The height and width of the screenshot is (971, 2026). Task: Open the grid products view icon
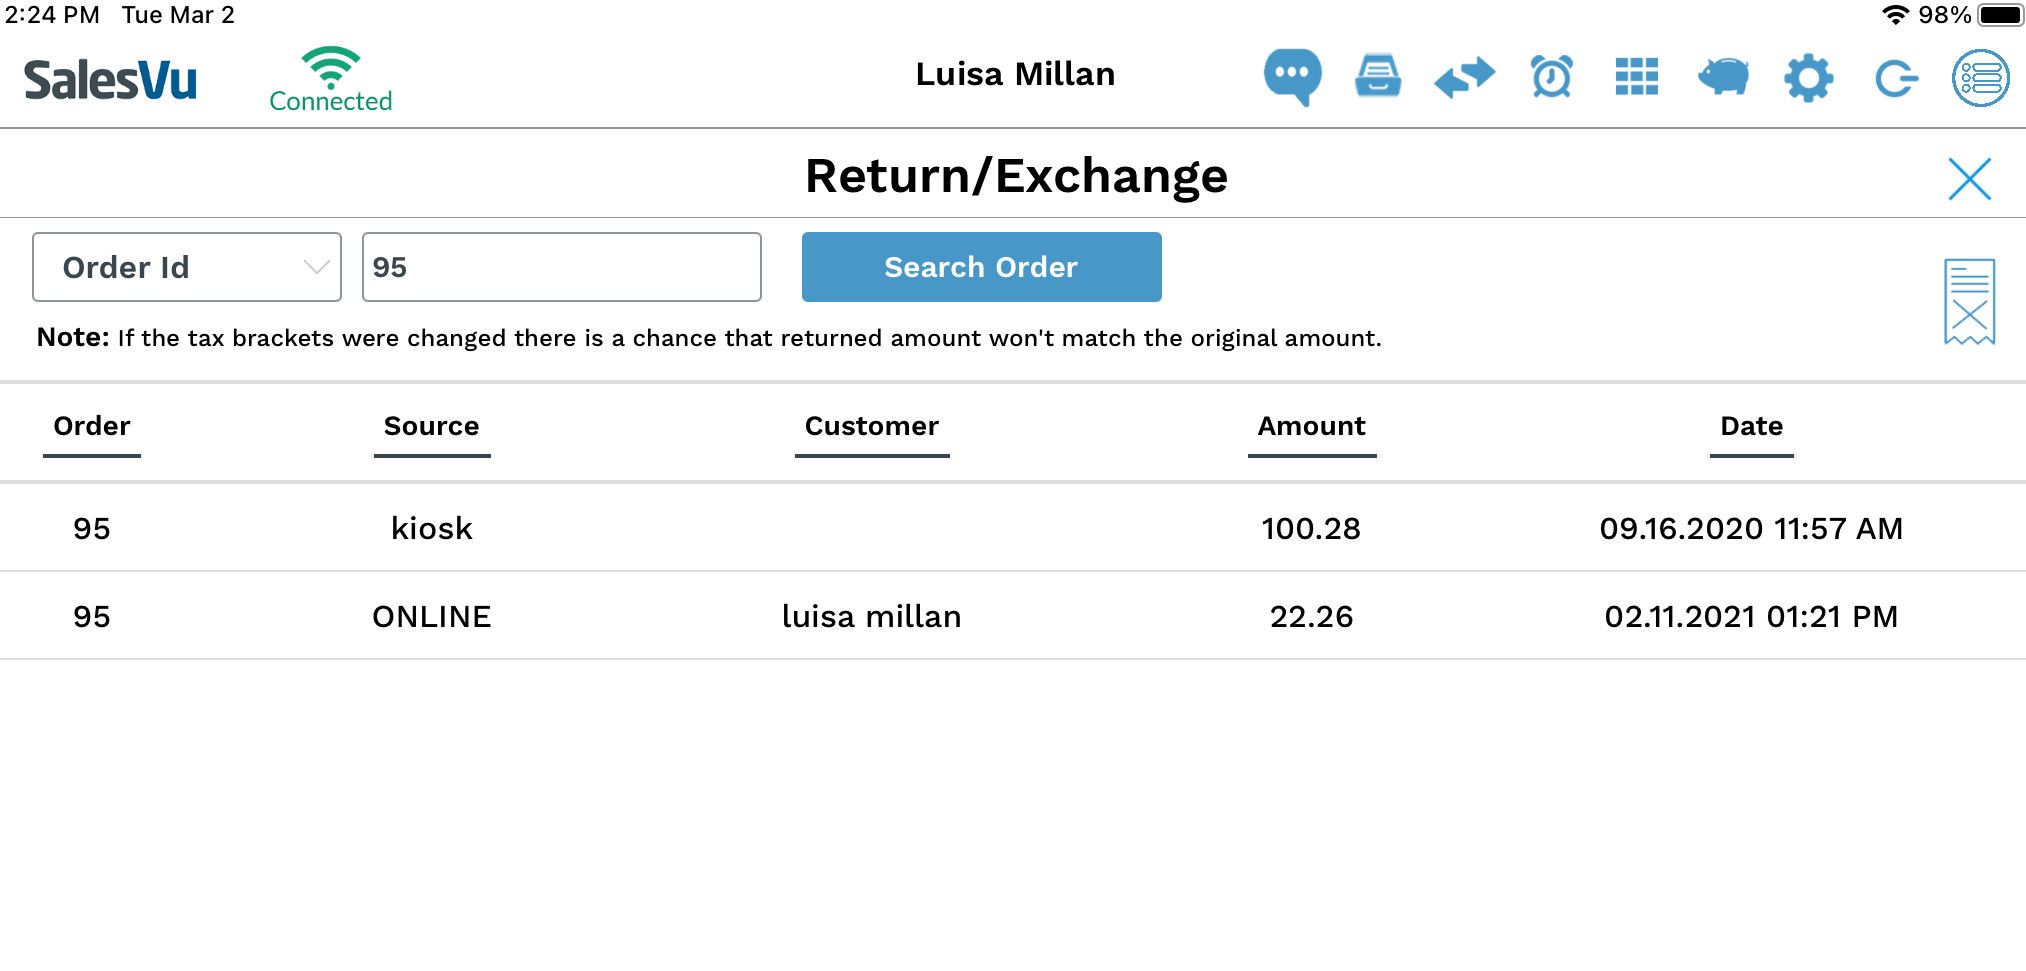1637,76
